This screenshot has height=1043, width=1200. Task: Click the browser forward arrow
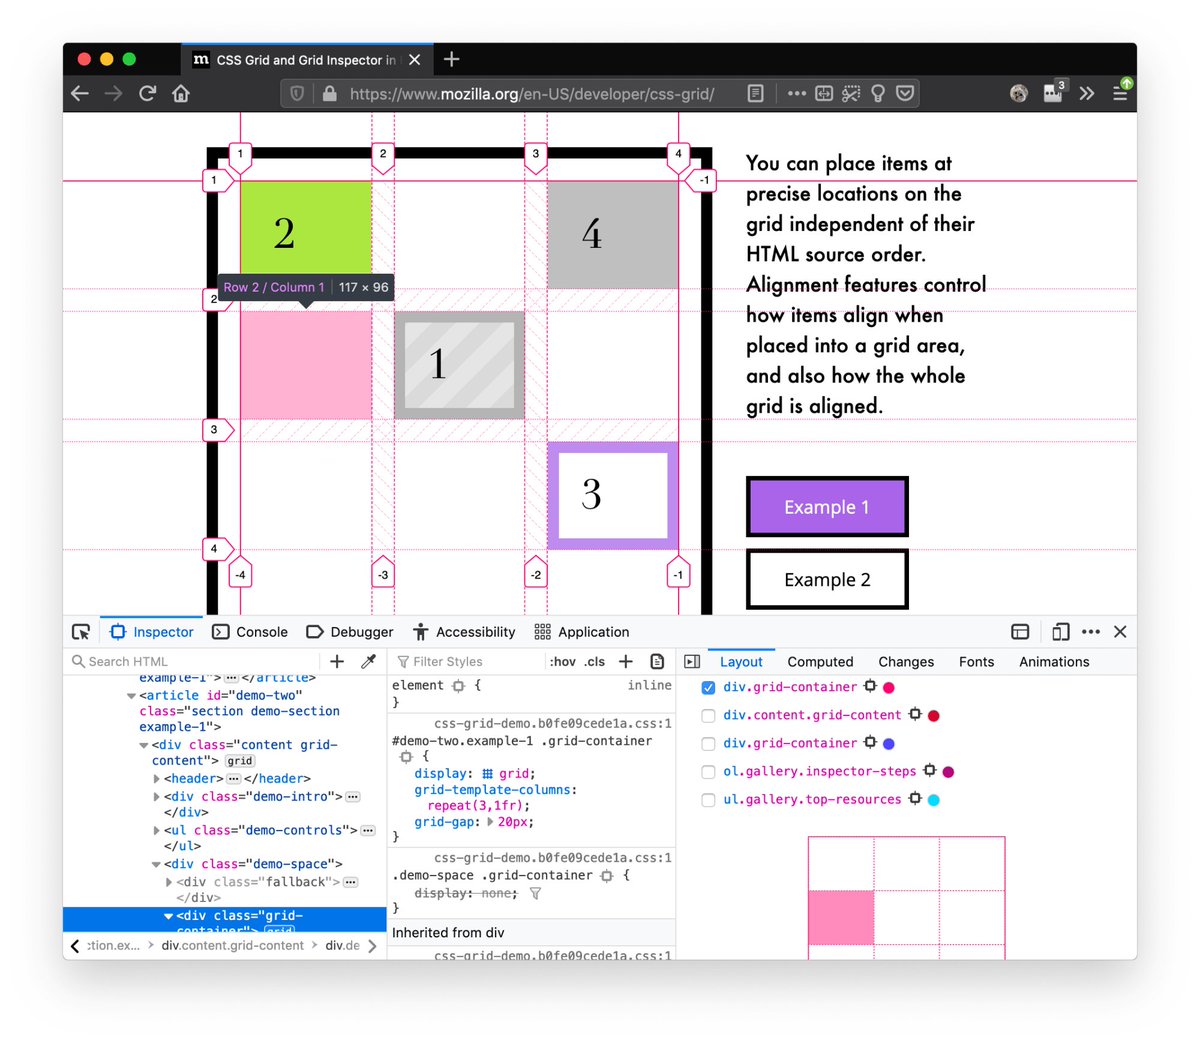[x=114, y=93]
